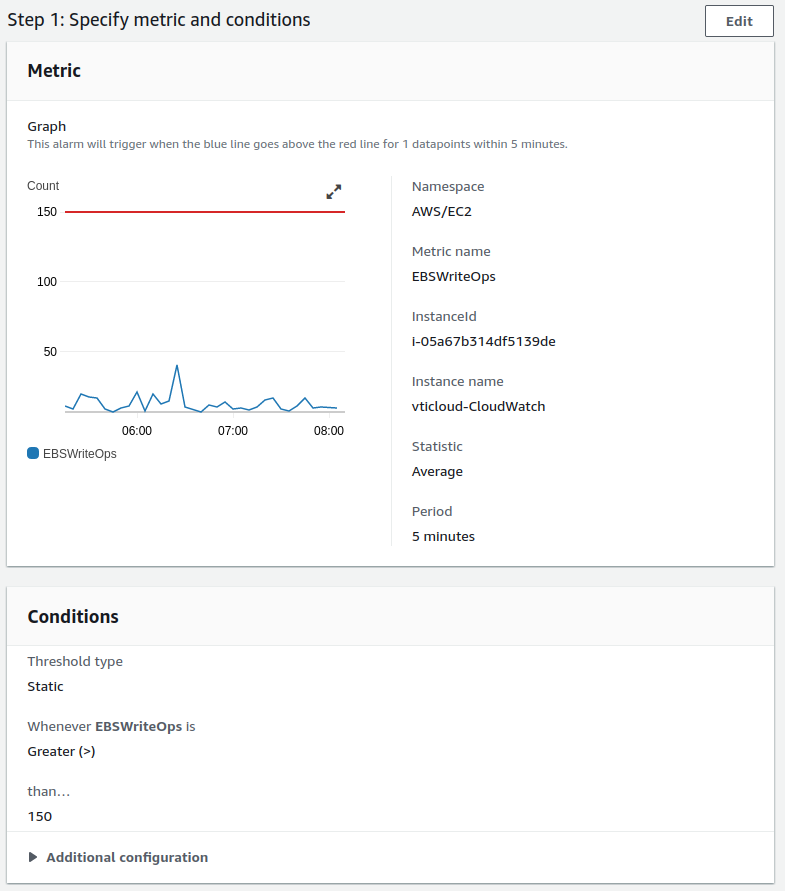Click the Whenever EBSWriteOps is label
Image resolution: width=785 pixels, height=891 pixels.
(111, 726)
